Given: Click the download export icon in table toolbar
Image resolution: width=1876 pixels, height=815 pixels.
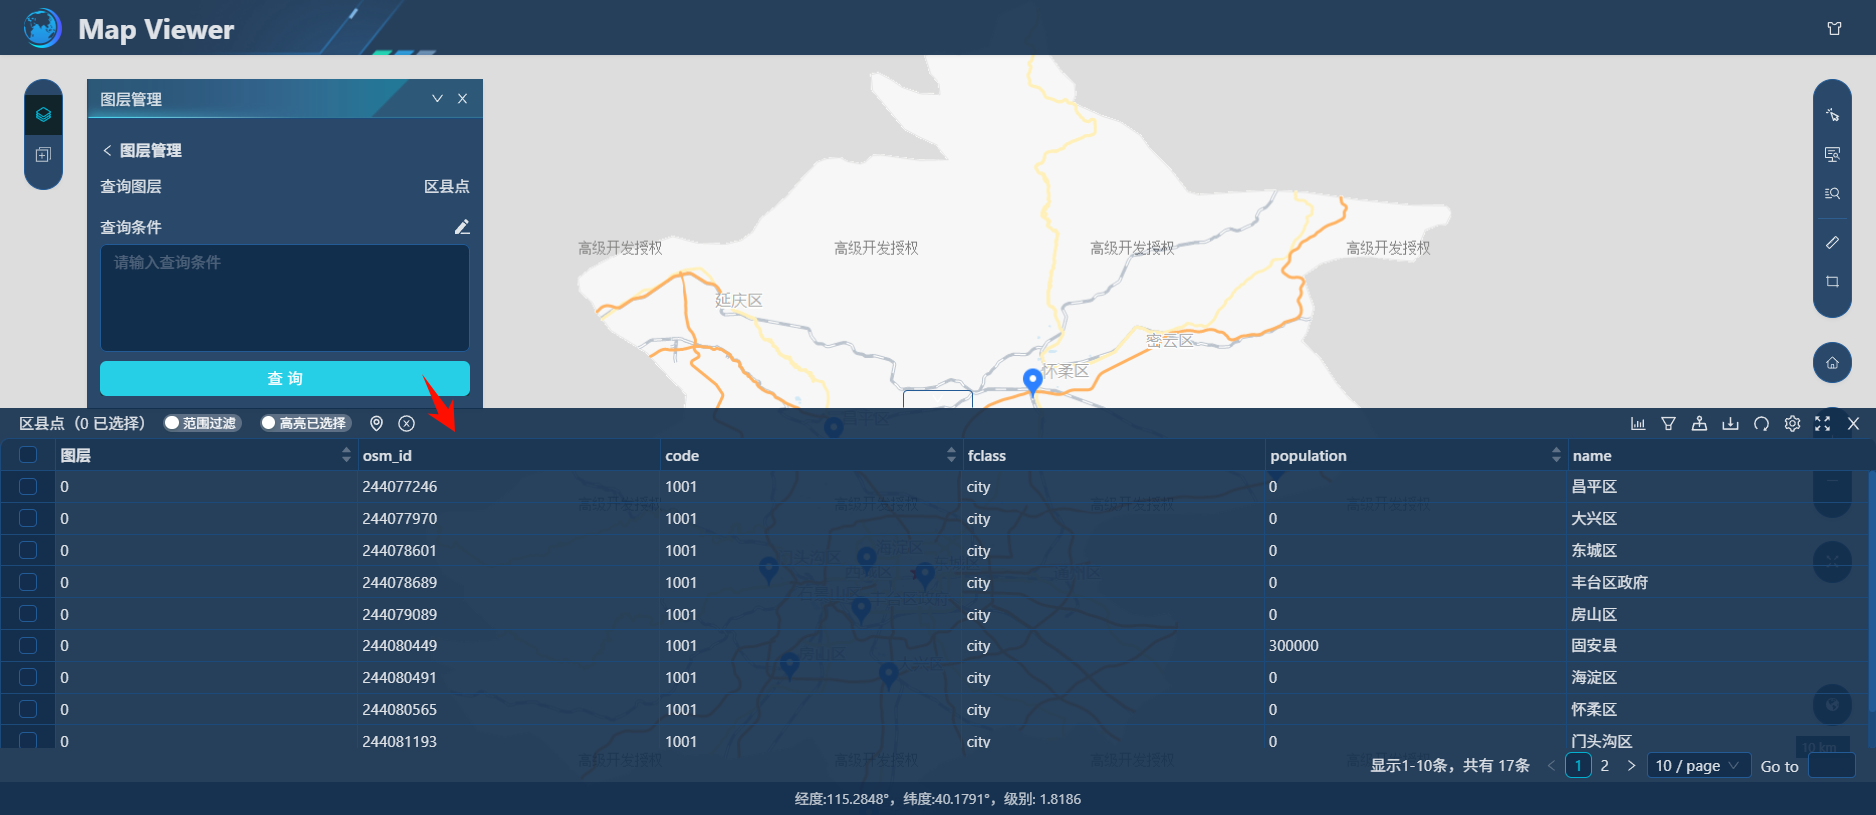Looking at the screenshot, I should pos(1730,424).
